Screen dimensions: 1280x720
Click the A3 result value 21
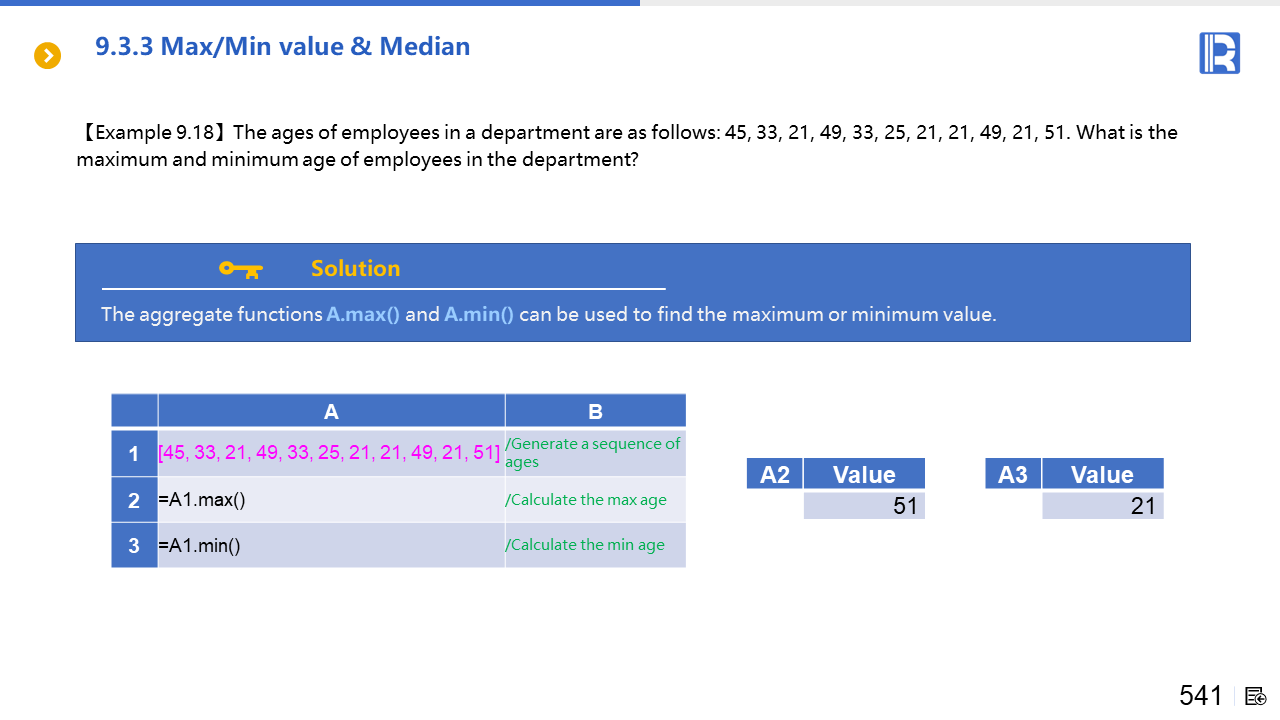tap(1103, 506)
